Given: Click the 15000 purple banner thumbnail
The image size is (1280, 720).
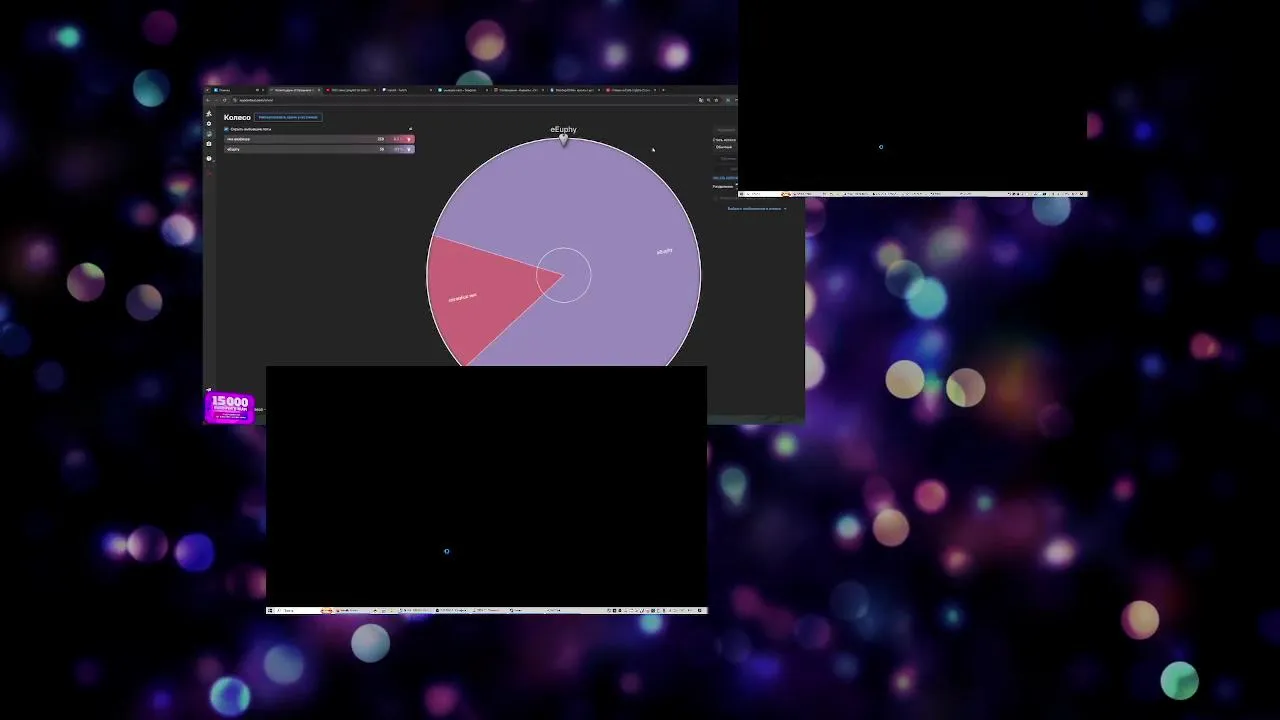Looking at the screenshot, I should pyautogui.click(x=229, y=407).
